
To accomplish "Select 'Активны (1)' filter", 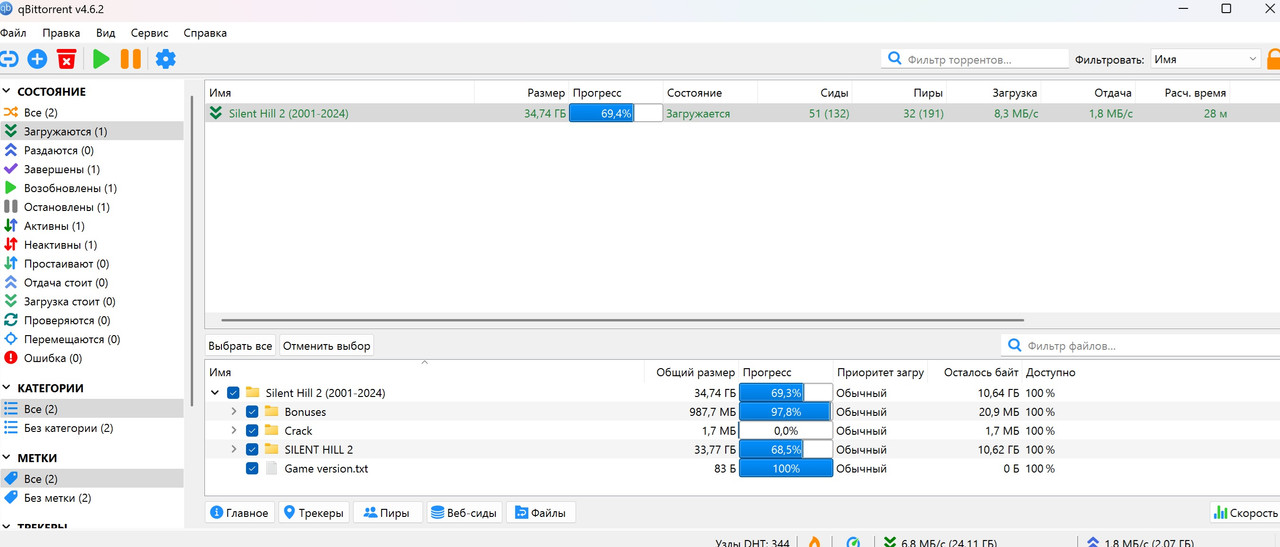I will click(x=92, y=226).
